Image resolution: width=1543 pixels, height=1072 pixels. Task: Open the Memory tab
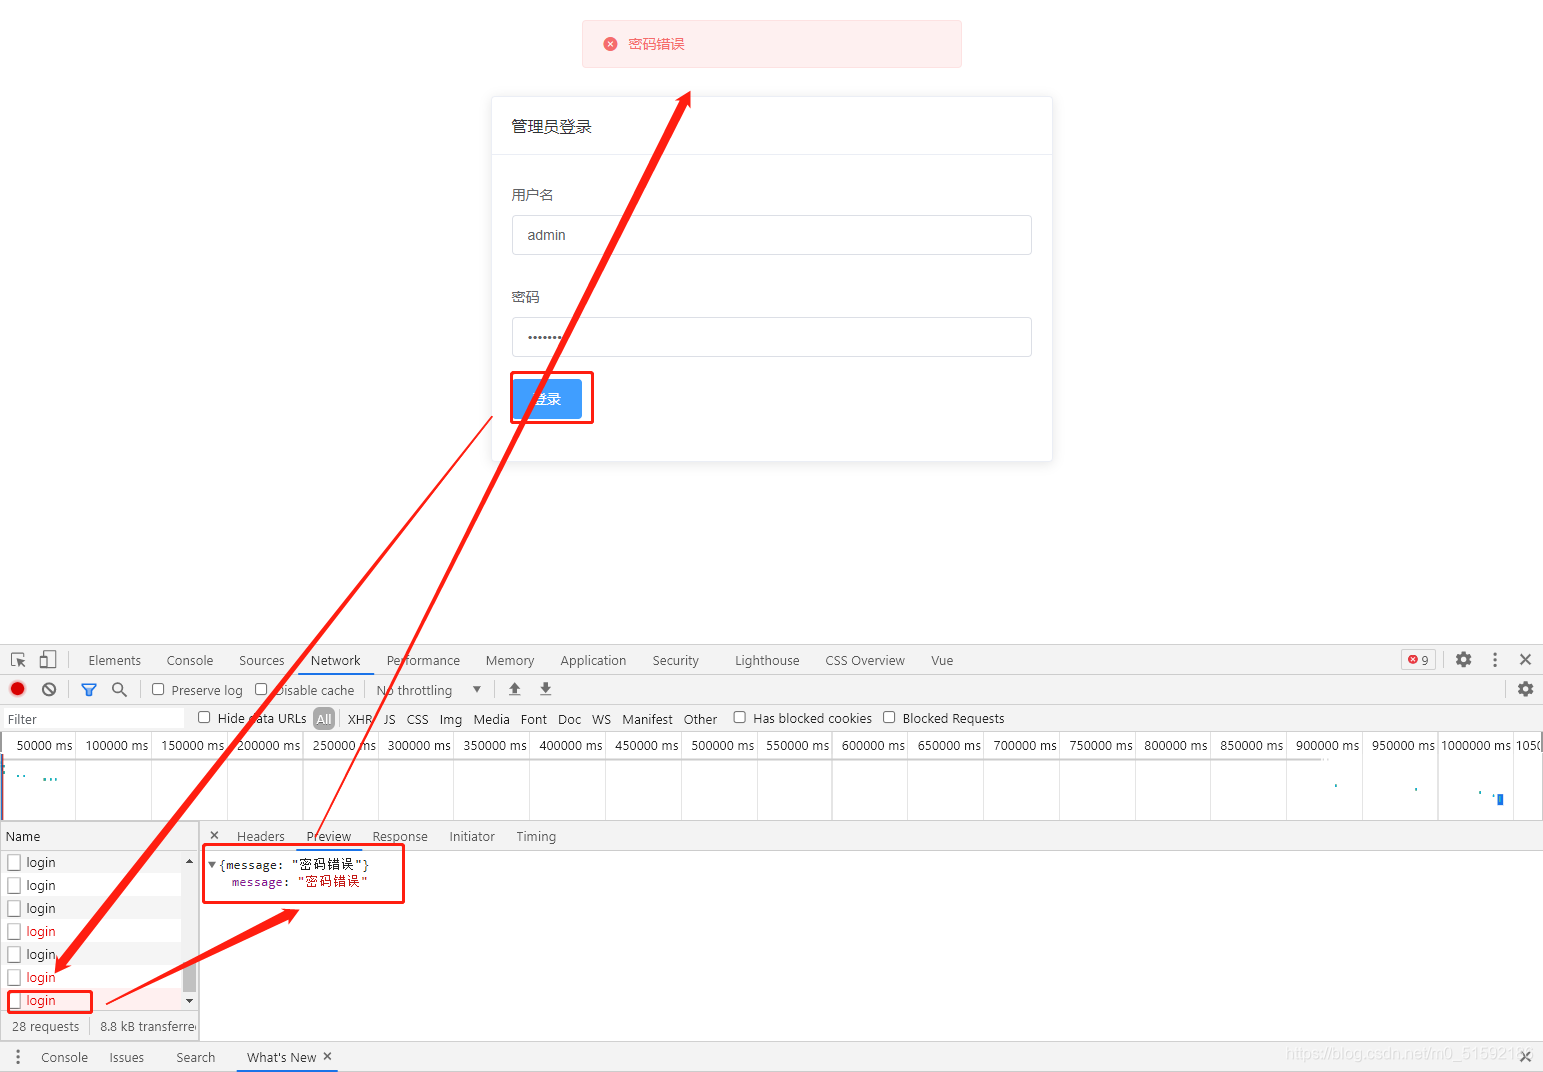click(x=510, y=660)
